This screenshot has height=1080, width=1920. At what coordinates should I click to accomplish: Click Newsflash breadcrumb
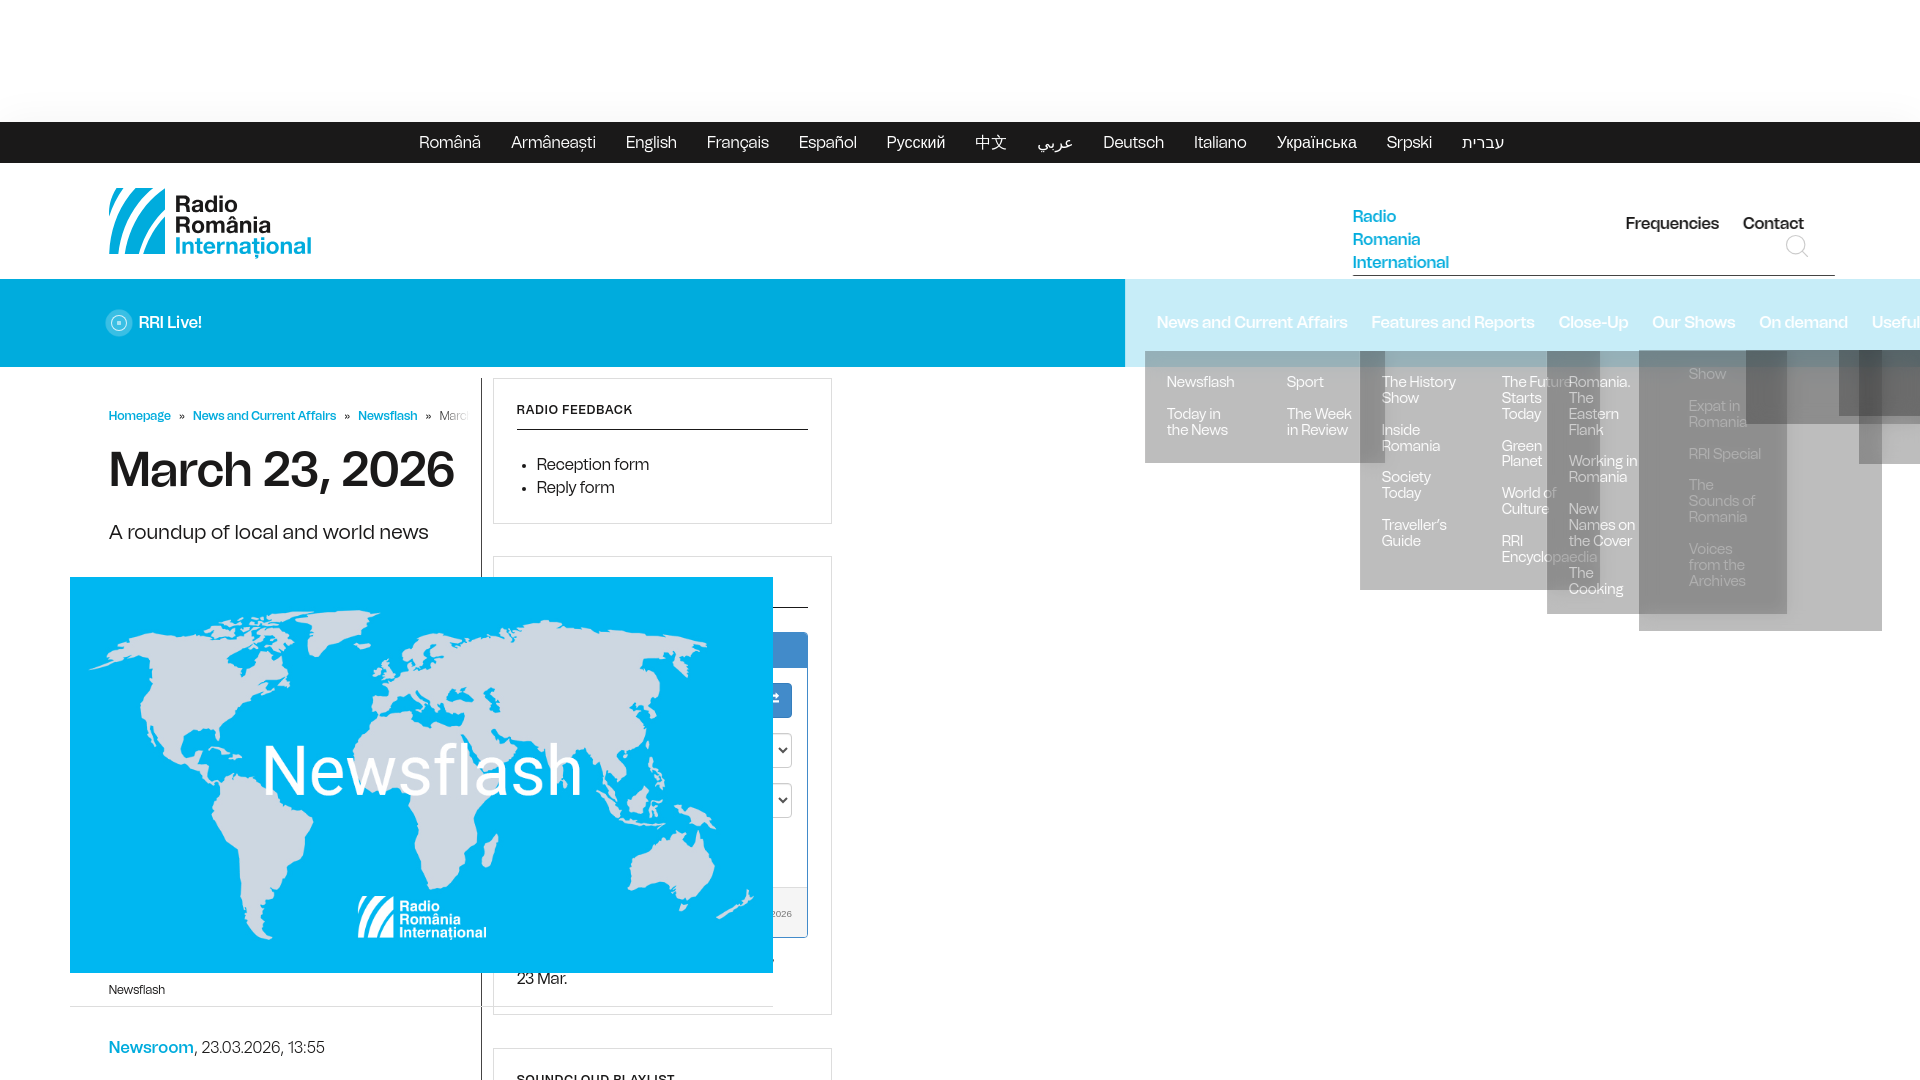[x=387, y=416]
